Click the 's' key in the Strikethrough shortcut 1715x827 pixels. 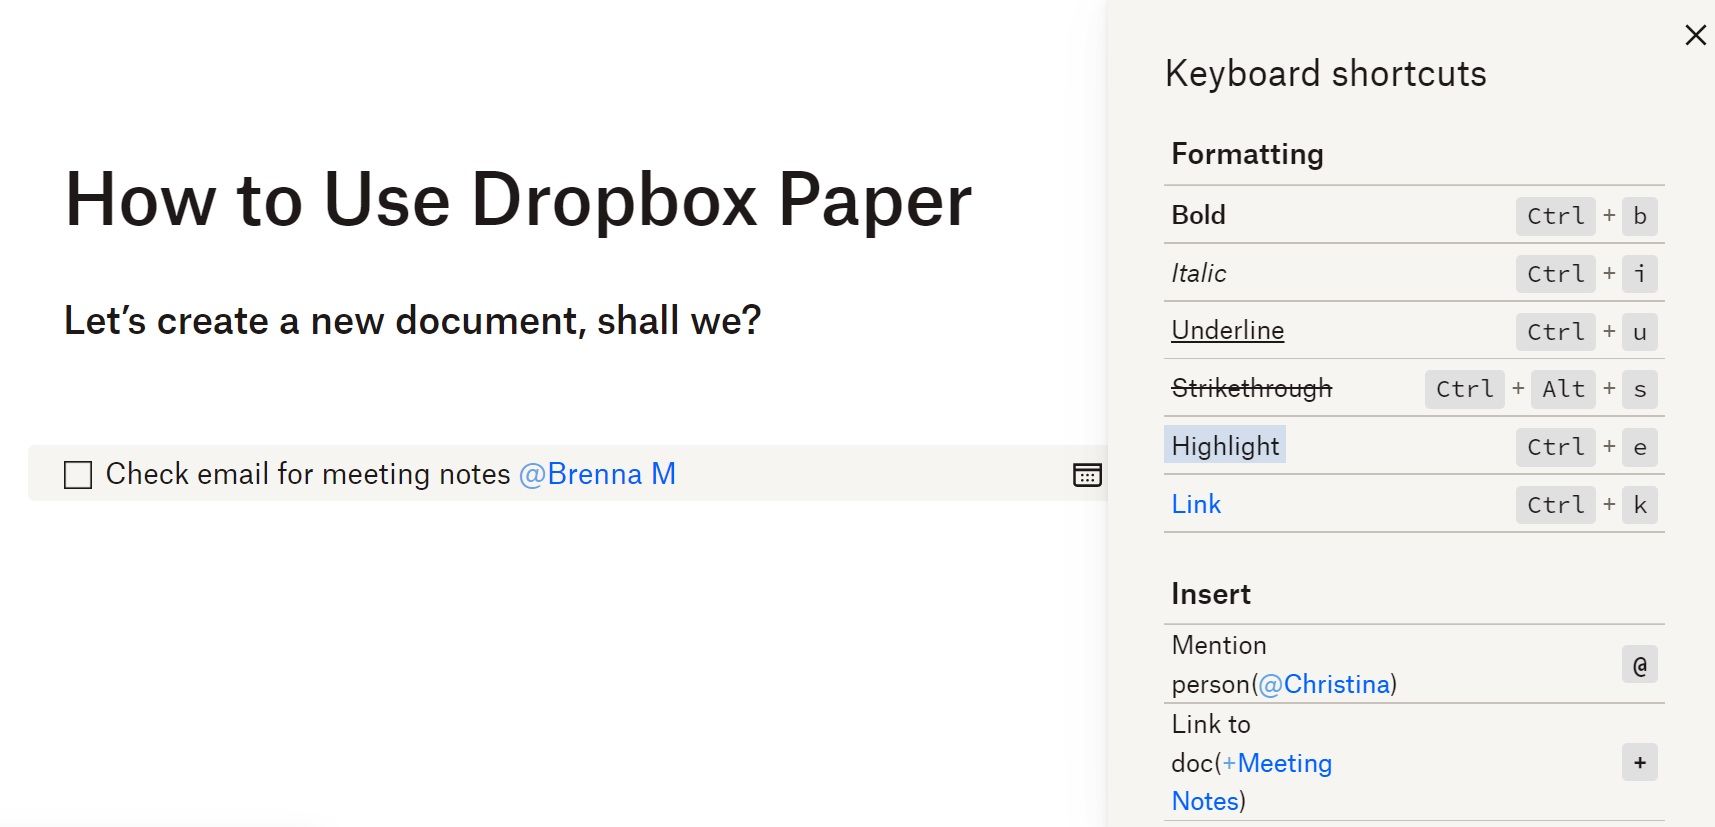tap(1639, 389)
